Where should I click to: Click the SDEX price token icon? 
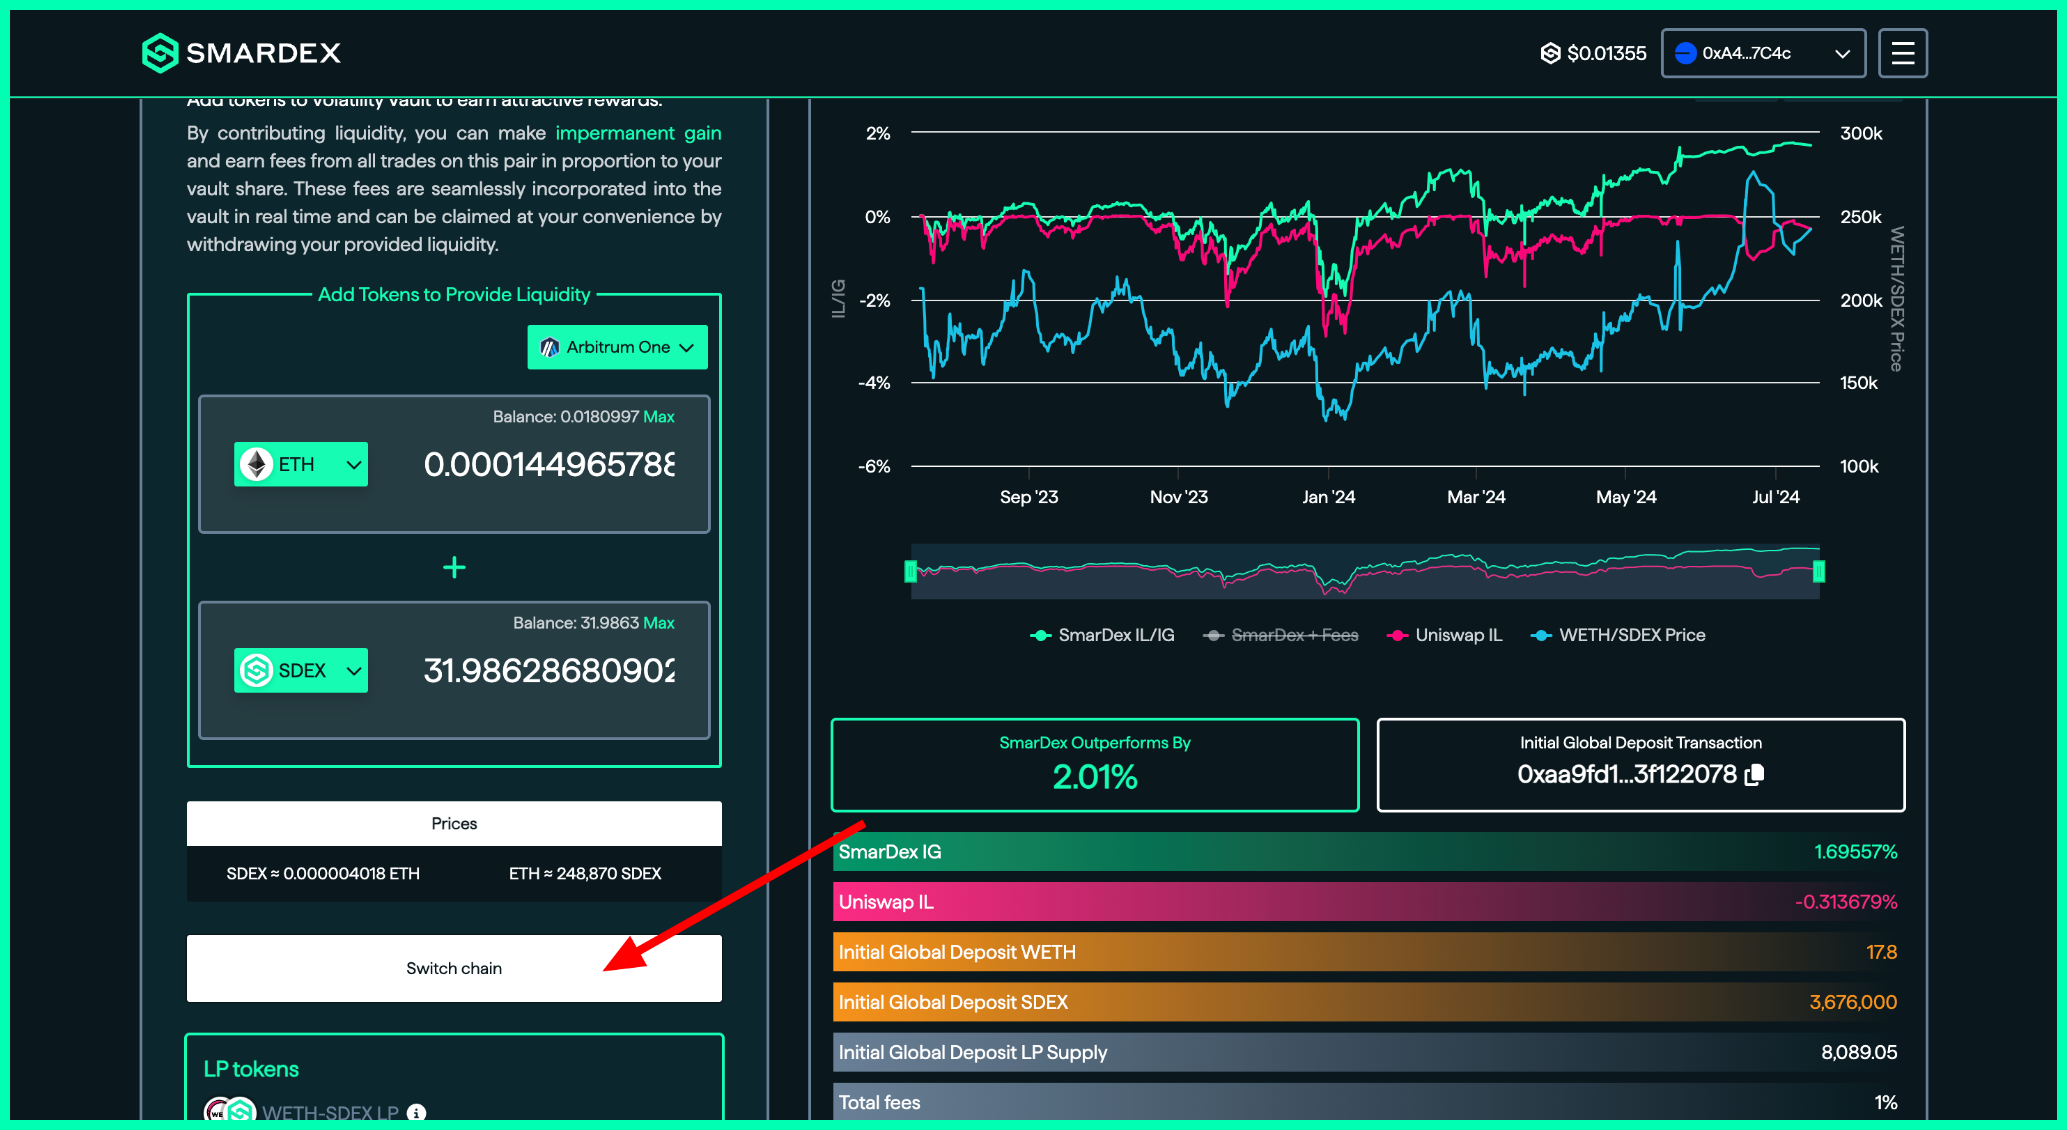coord(1550,53)
